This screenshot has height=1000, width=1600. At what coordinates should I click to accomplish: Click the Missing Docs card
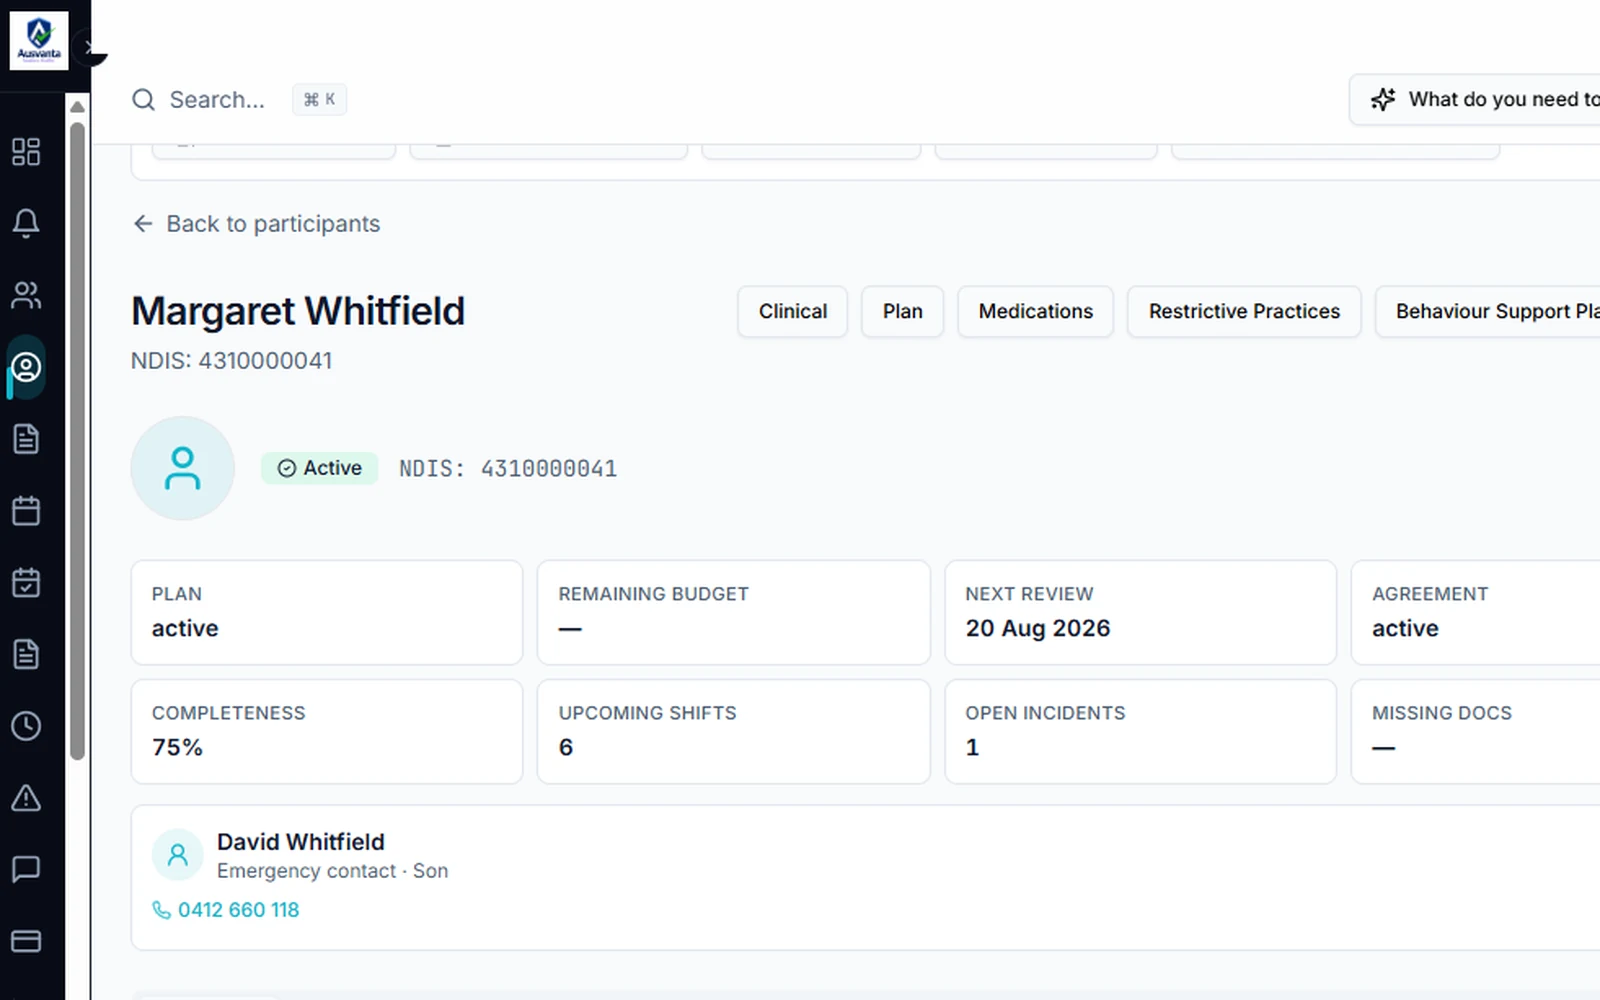(1476, 732)
